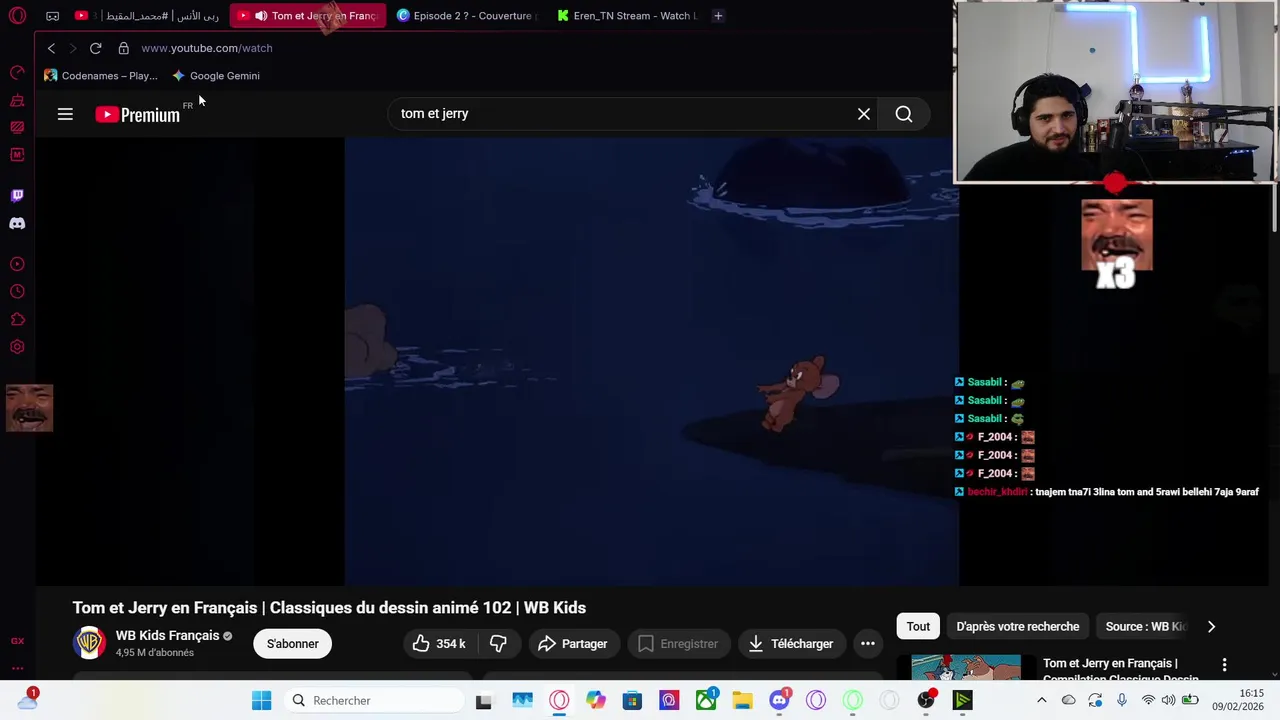The width and height of the screenshot is (1280, 720).
Task: Open Discord panel in Opera sidebar
Action: tap(17, 223)
